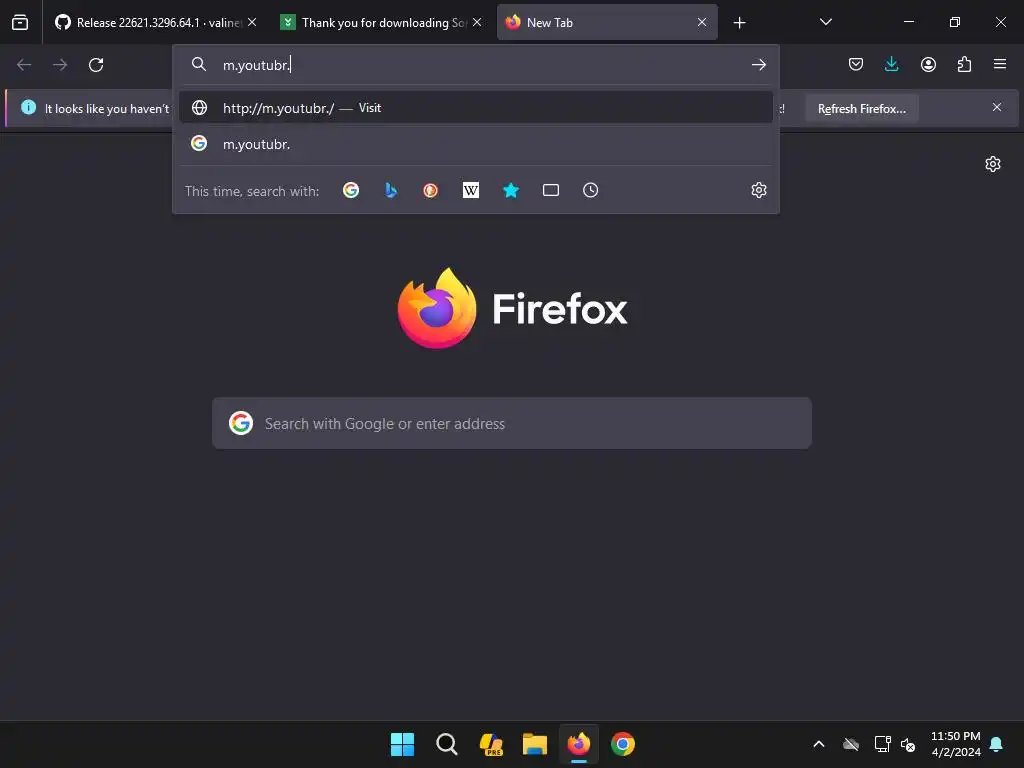The width and height of the screenshot is (1024, 768).
Task: Show hidden system tray icons
Action: tap(818, 744)
